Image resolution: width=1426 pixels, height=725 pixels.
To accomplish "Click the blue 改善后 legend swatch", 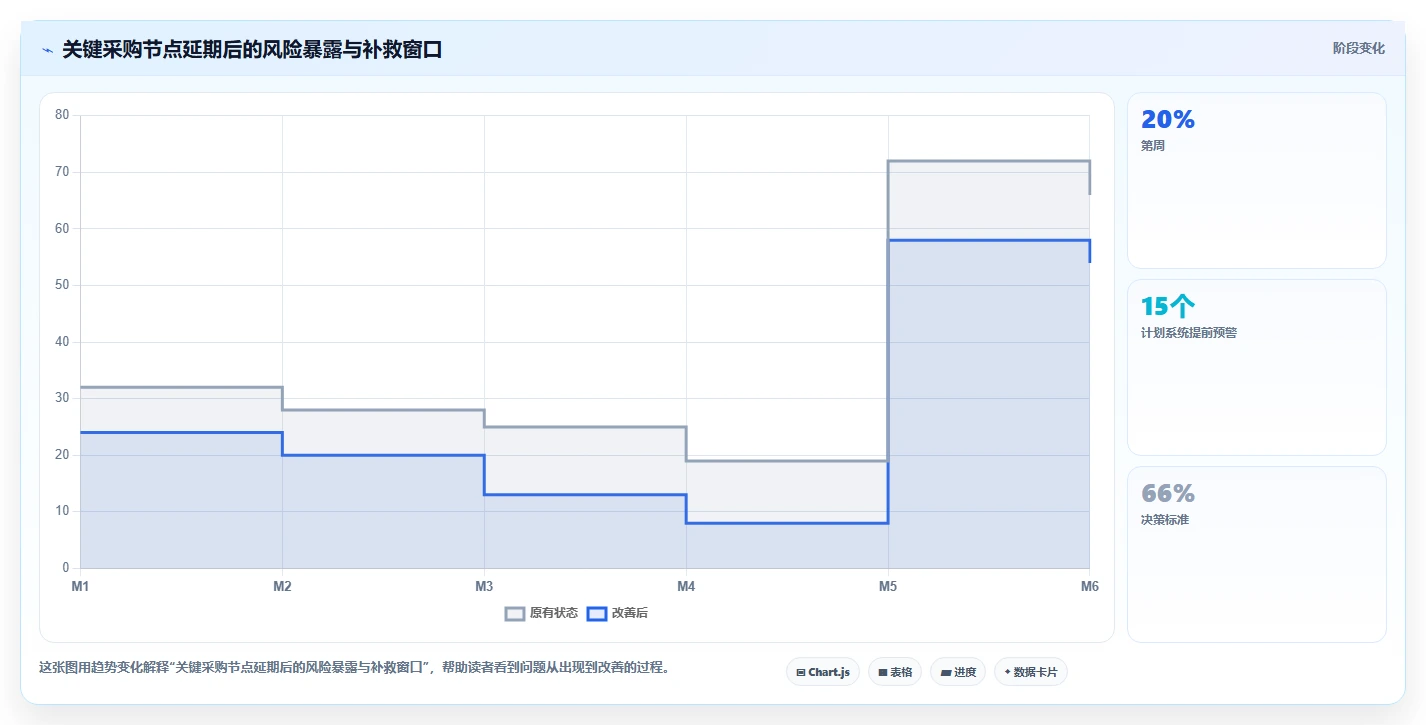I will point(596,613).
